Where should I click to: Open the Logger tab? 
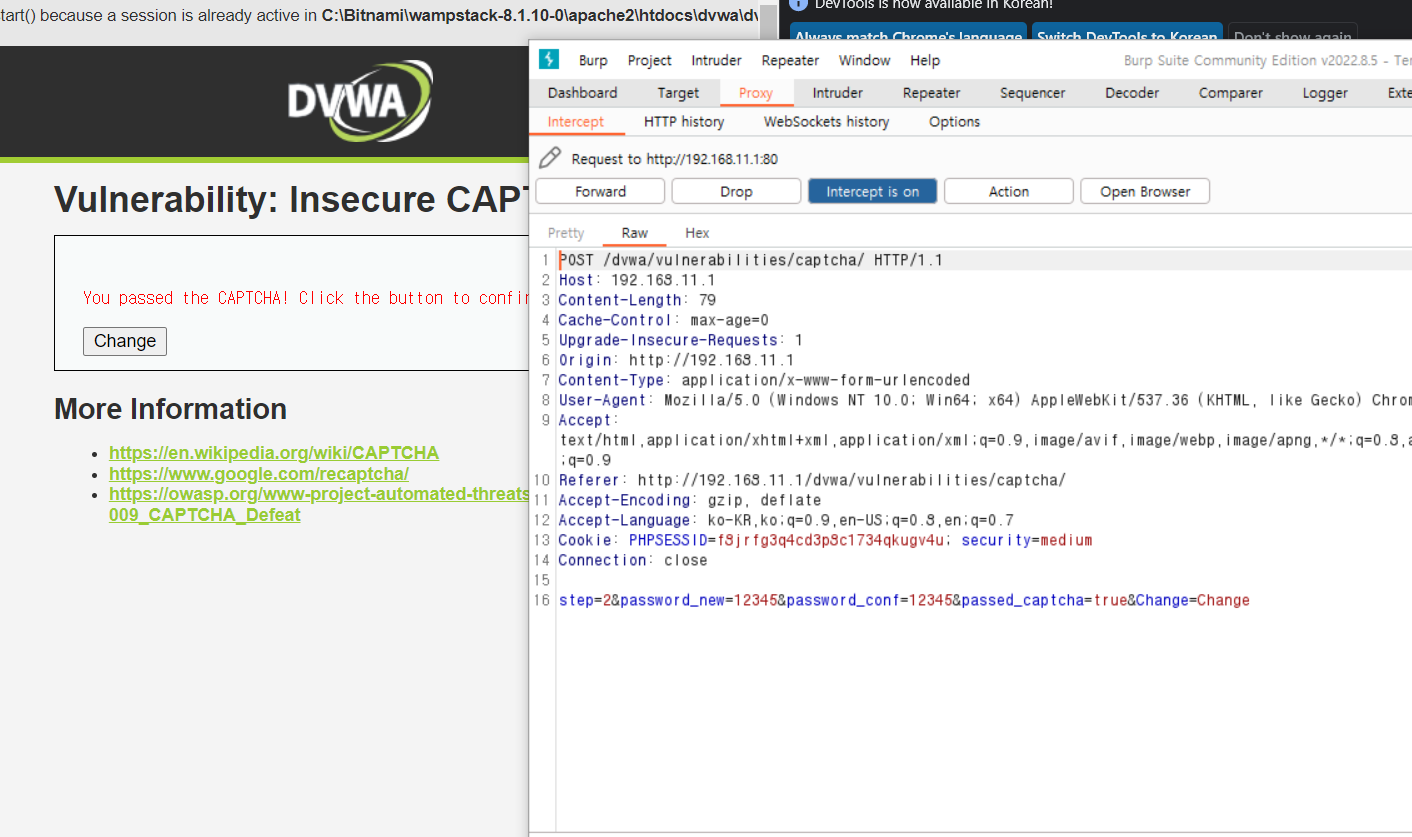pyautogui.click(x=1325, y=92)
